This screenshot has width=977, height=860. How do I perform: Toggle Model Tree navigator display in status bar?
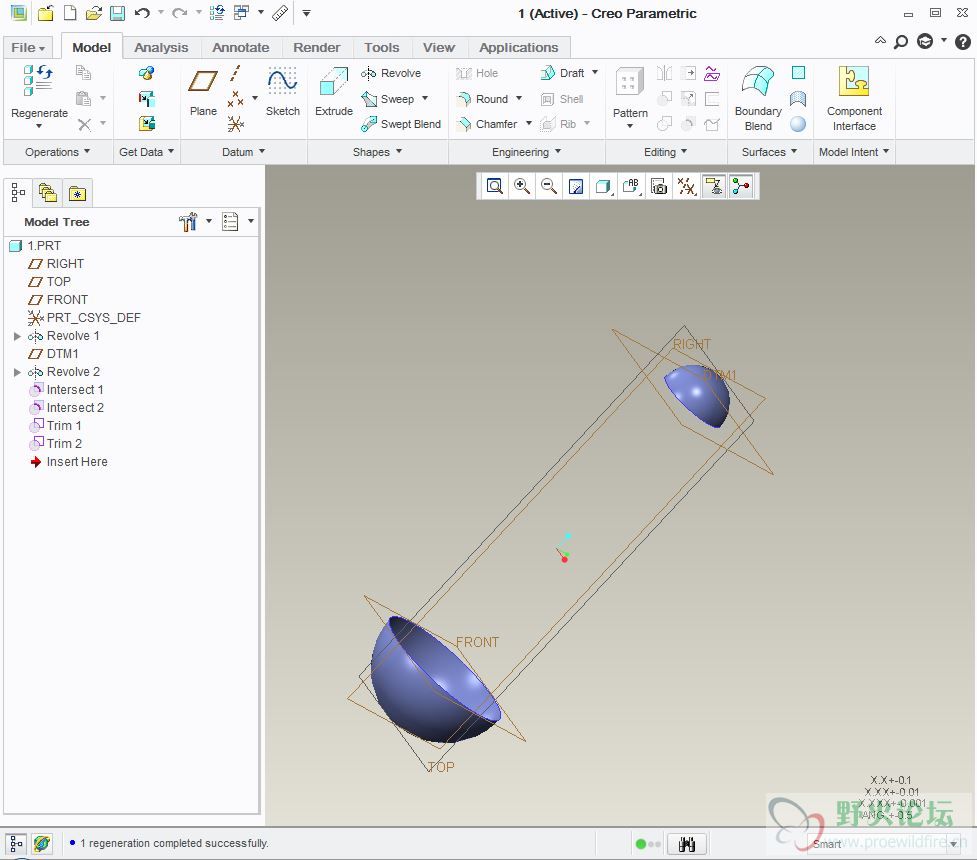pos(16,844)
